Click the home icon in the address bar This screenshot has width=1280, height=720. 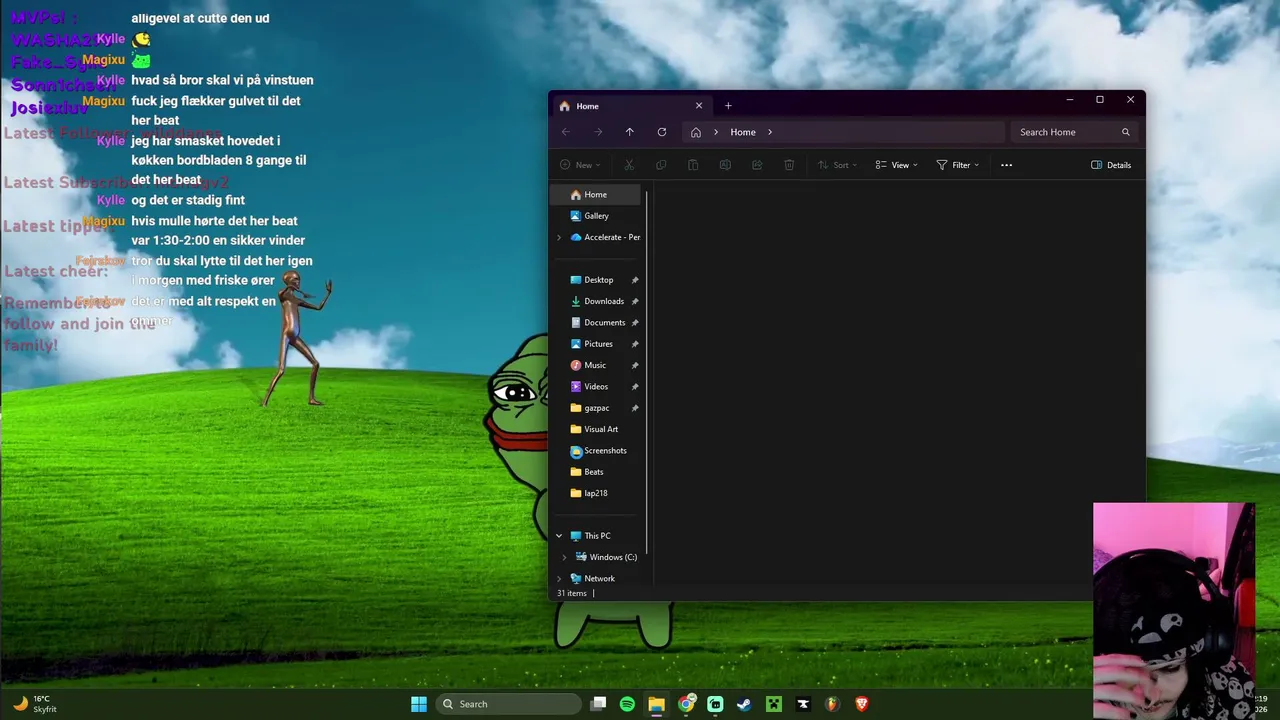[696, 132]
